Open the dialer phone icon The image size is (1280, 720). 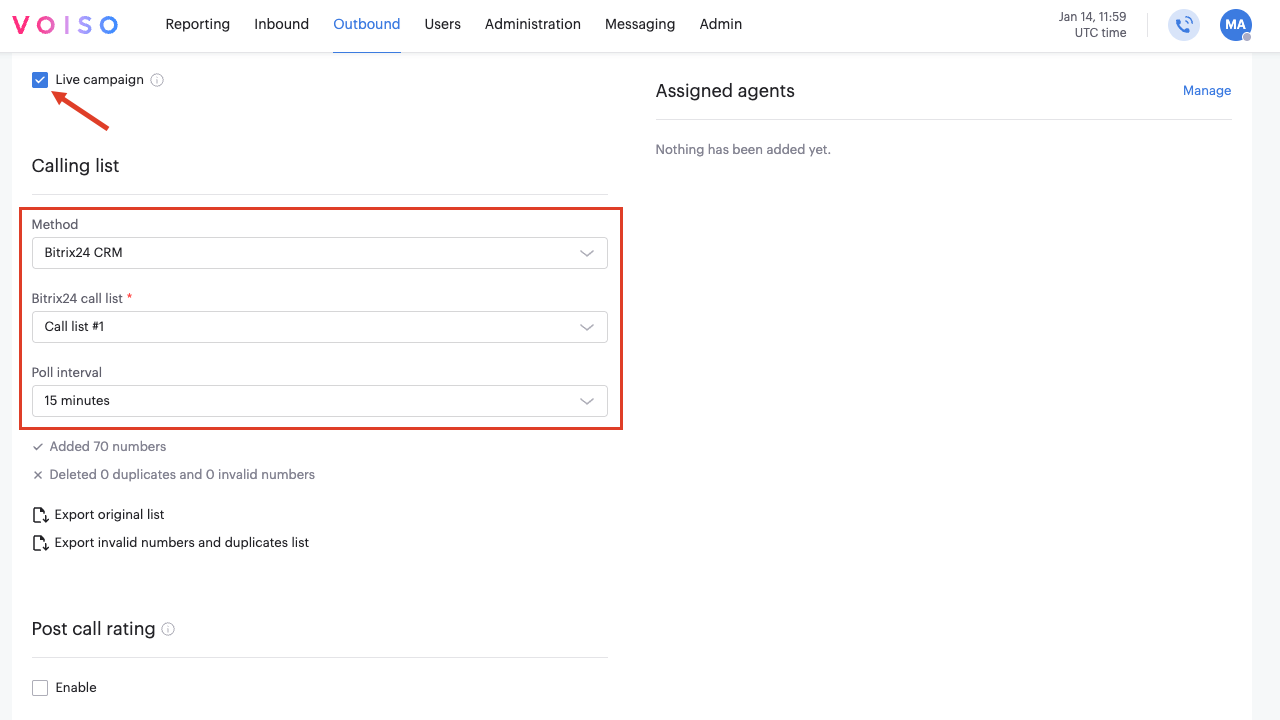pos(1183,25)
